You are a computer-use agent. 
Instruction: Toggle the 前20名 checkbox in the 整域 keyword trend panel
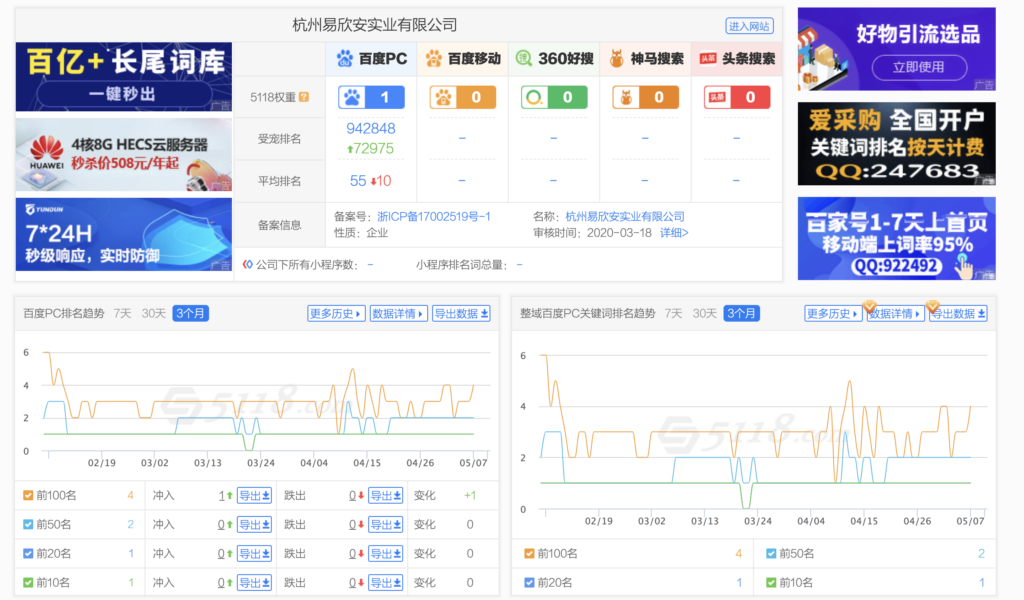529,582
